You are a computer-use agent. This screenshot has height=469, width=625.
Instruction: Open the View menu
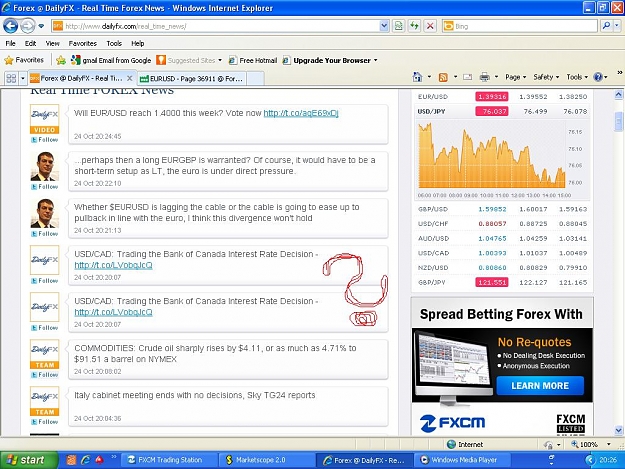[x=52, y=43]
